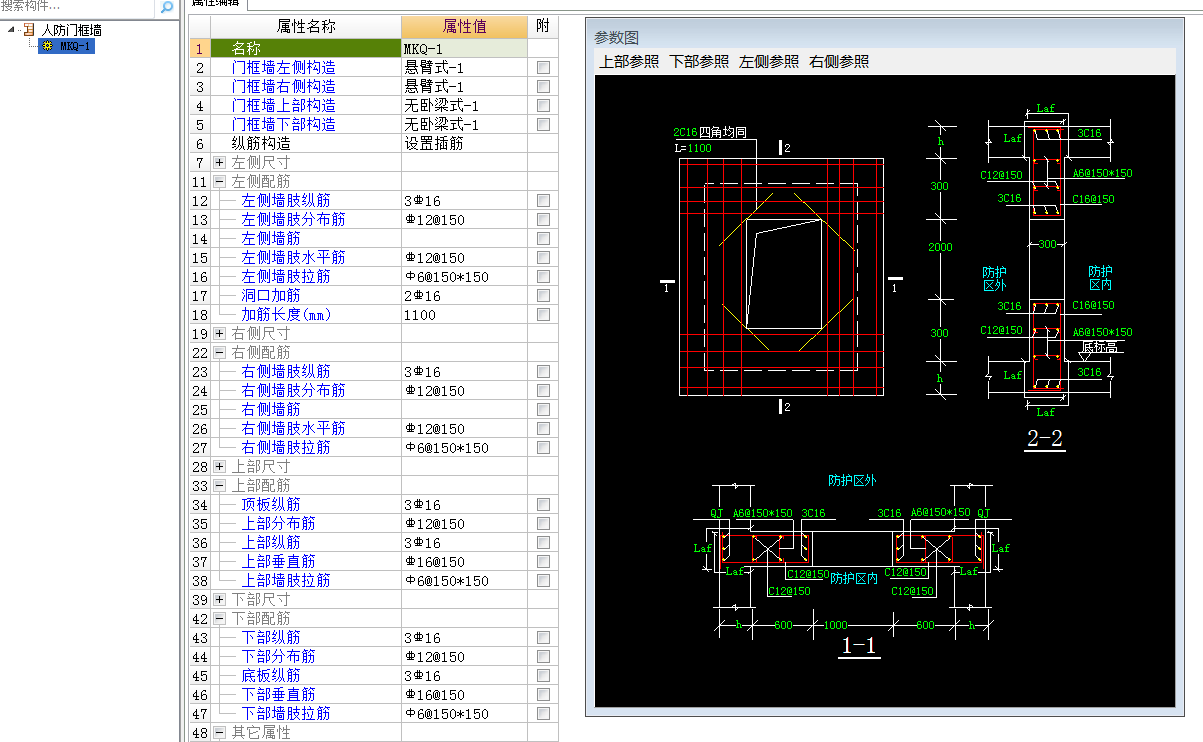Click 门框墙左侧构造 value 悬臂式-1
Screen dimensions: 1203x742
[464, 67]
